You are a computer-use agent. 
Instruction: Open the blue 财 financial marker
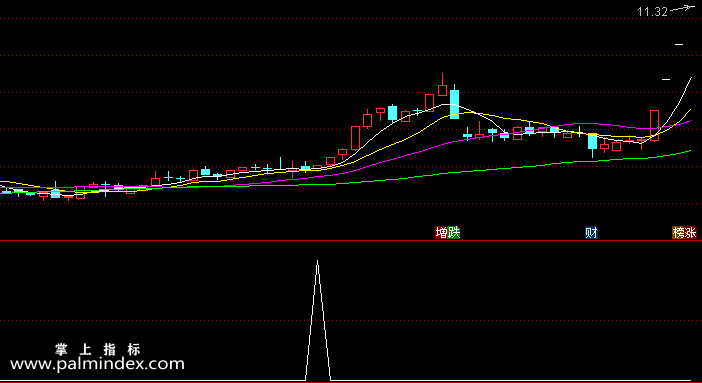coord(591,232)
